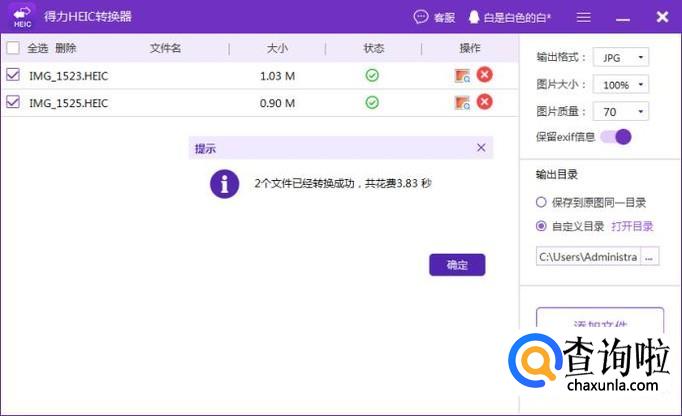The width and height of the screenshot is (682, 416).
Task: Click the 删除 delete link in header
Action: tap(66, 48)
